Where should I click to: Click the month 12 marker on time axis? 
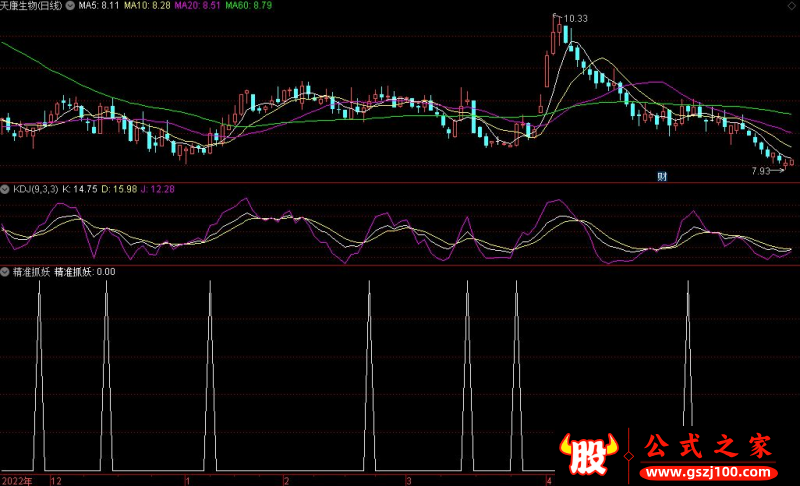click(55, 480)
